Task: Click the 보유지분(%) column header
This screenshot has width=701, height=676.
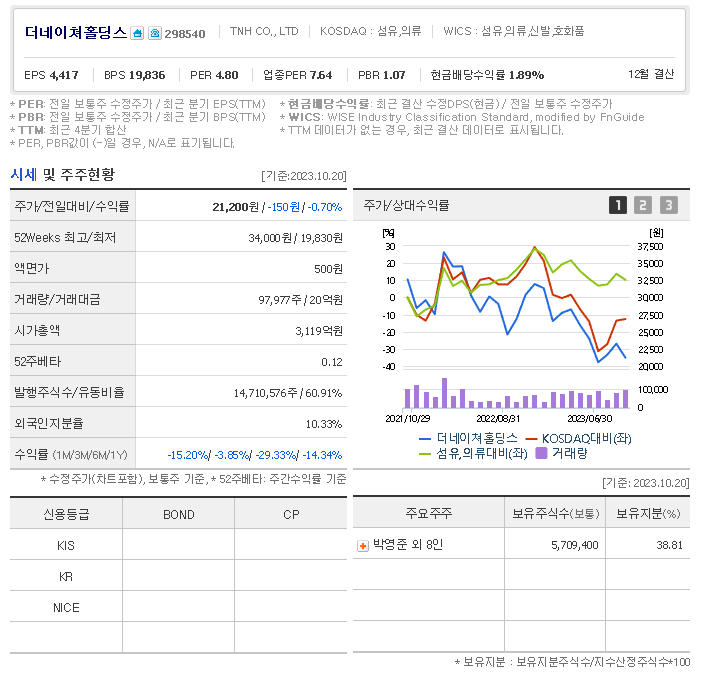Action: coord(648,513)
